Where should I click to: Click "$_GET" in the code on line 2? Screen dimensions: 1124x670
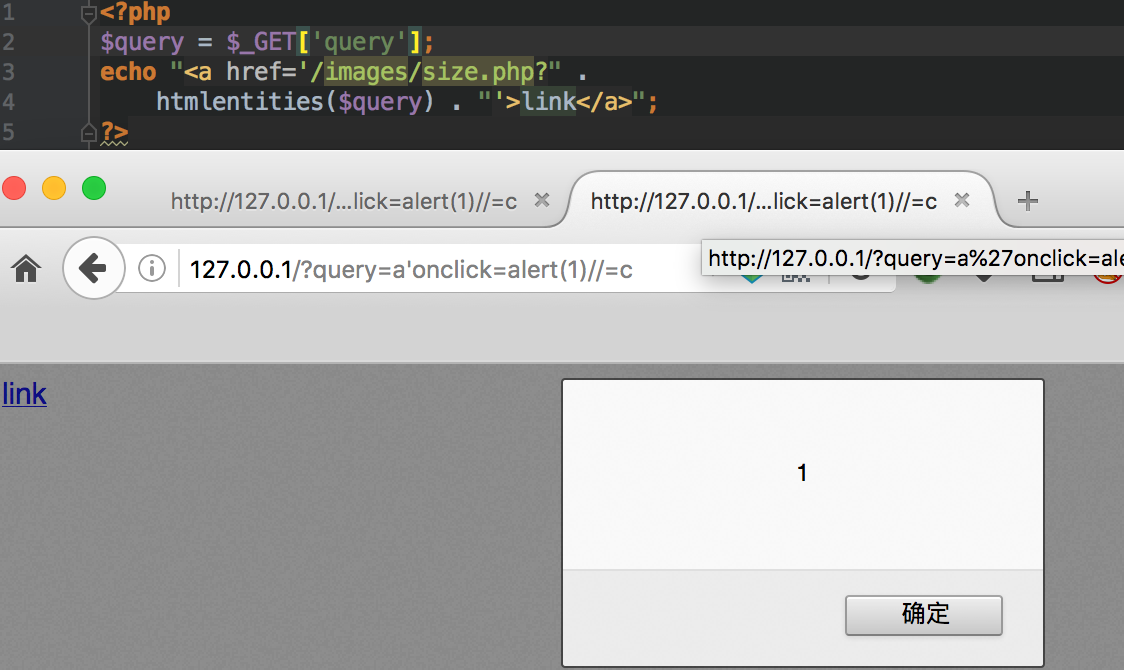pos(261,42)
